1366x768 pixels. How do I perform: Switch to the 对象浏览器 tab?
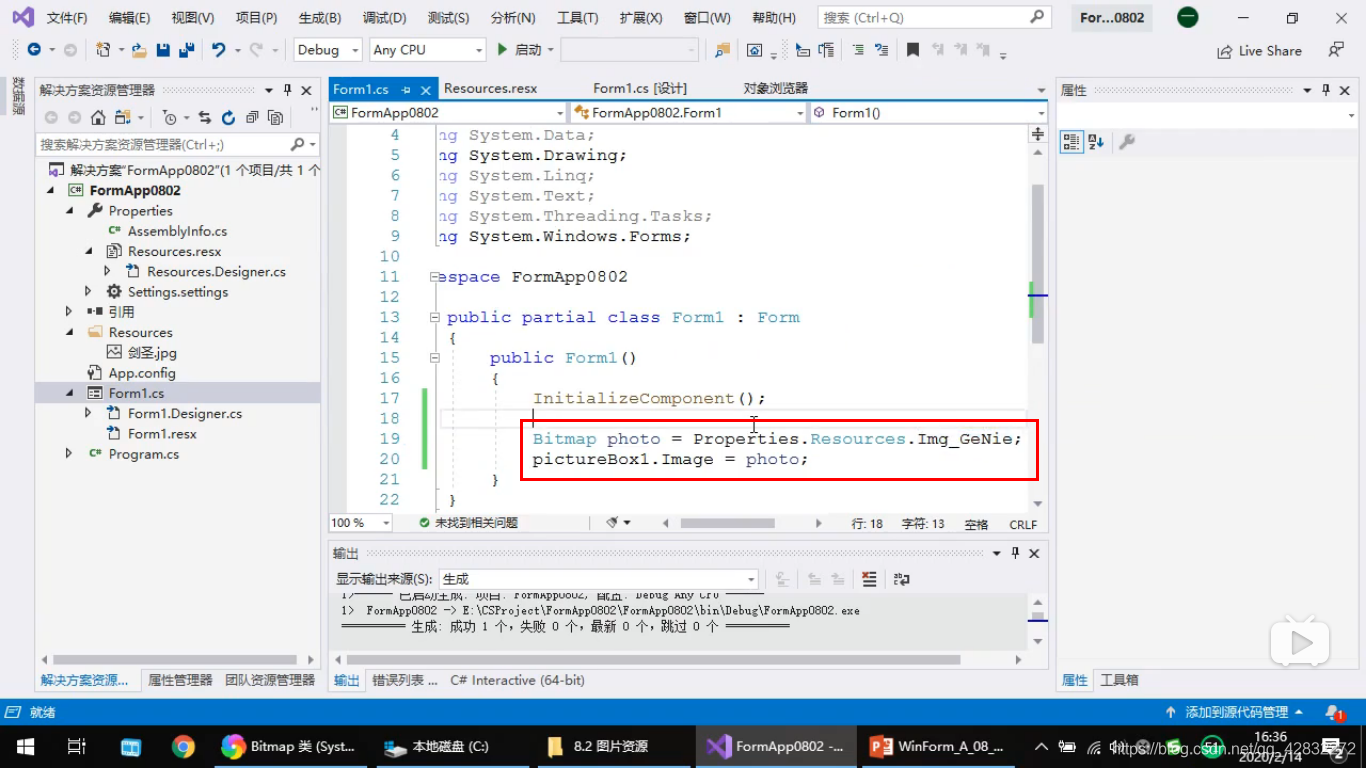coord(776,89)
